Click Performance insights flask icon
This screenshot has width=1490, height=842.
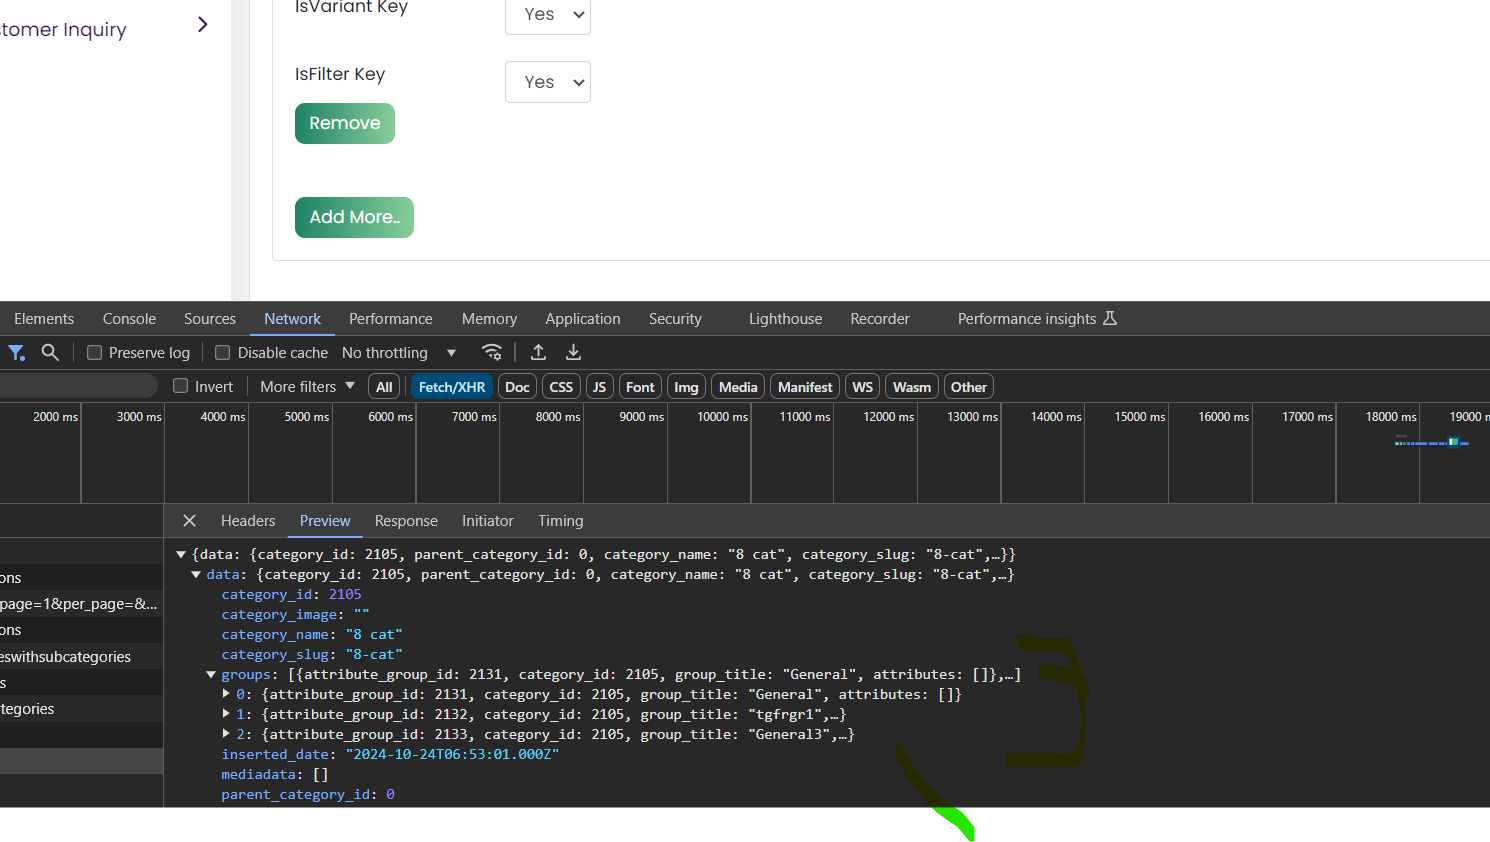[1109, 319]
